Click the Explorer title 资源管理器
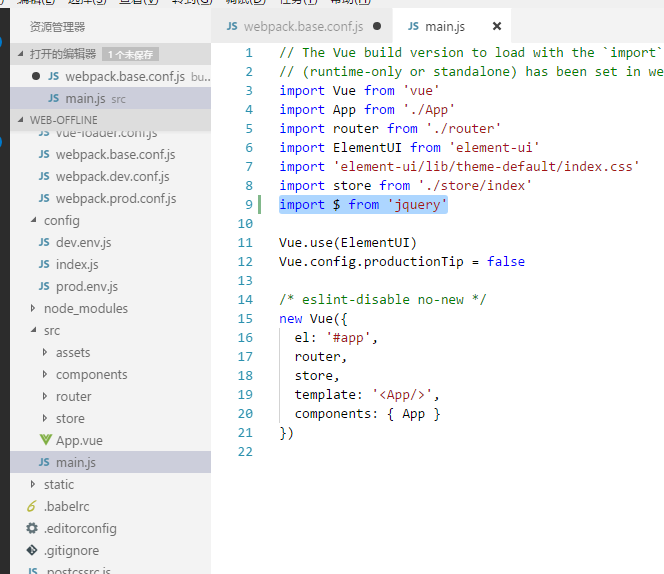Image resolution: width=664 pixels, height=574 pixels. (x=57, y=27)
